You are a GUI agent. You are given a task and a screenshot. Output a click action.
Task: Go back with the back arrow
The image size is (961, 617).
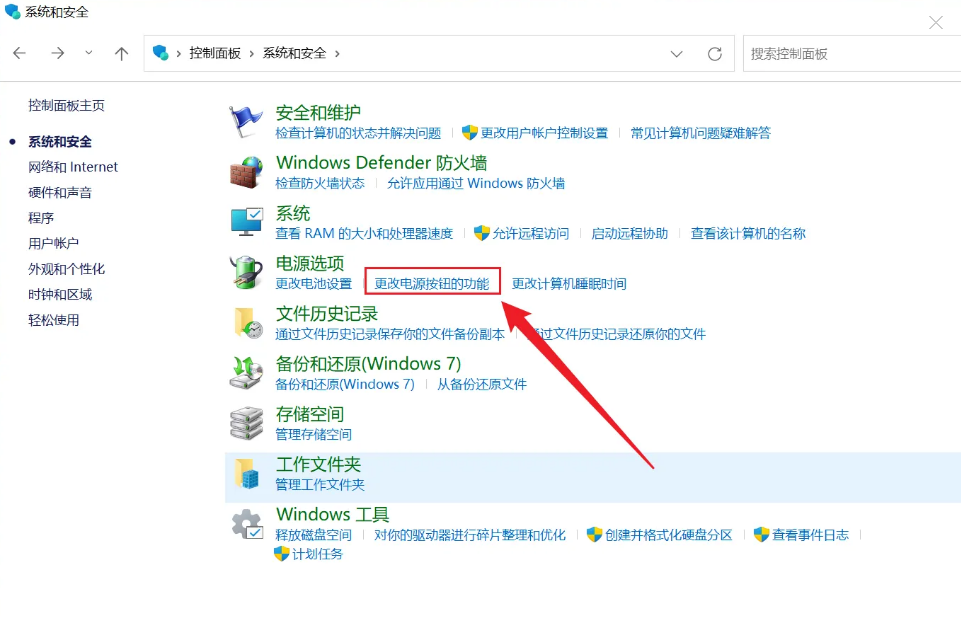[20, 53]
